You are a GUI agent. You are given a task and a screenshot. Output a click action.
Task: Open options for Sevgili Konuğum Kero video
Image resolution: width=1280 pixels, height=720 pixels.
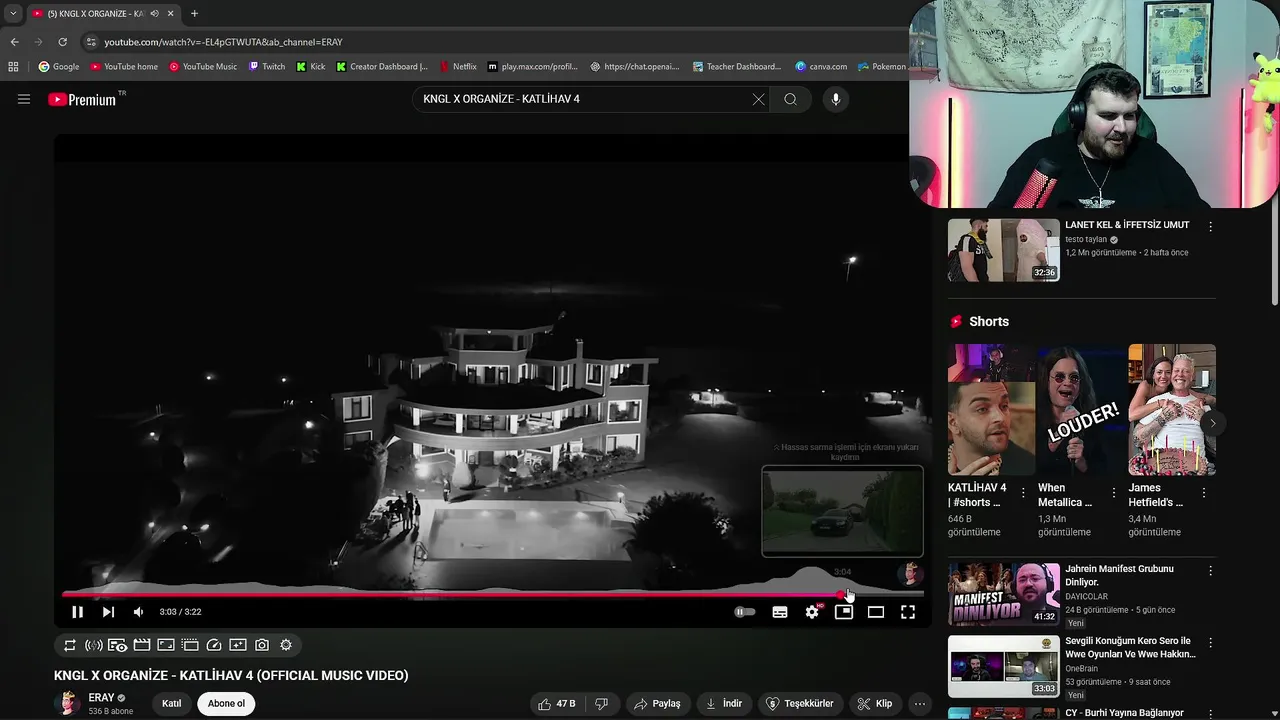click(1210, 643)
